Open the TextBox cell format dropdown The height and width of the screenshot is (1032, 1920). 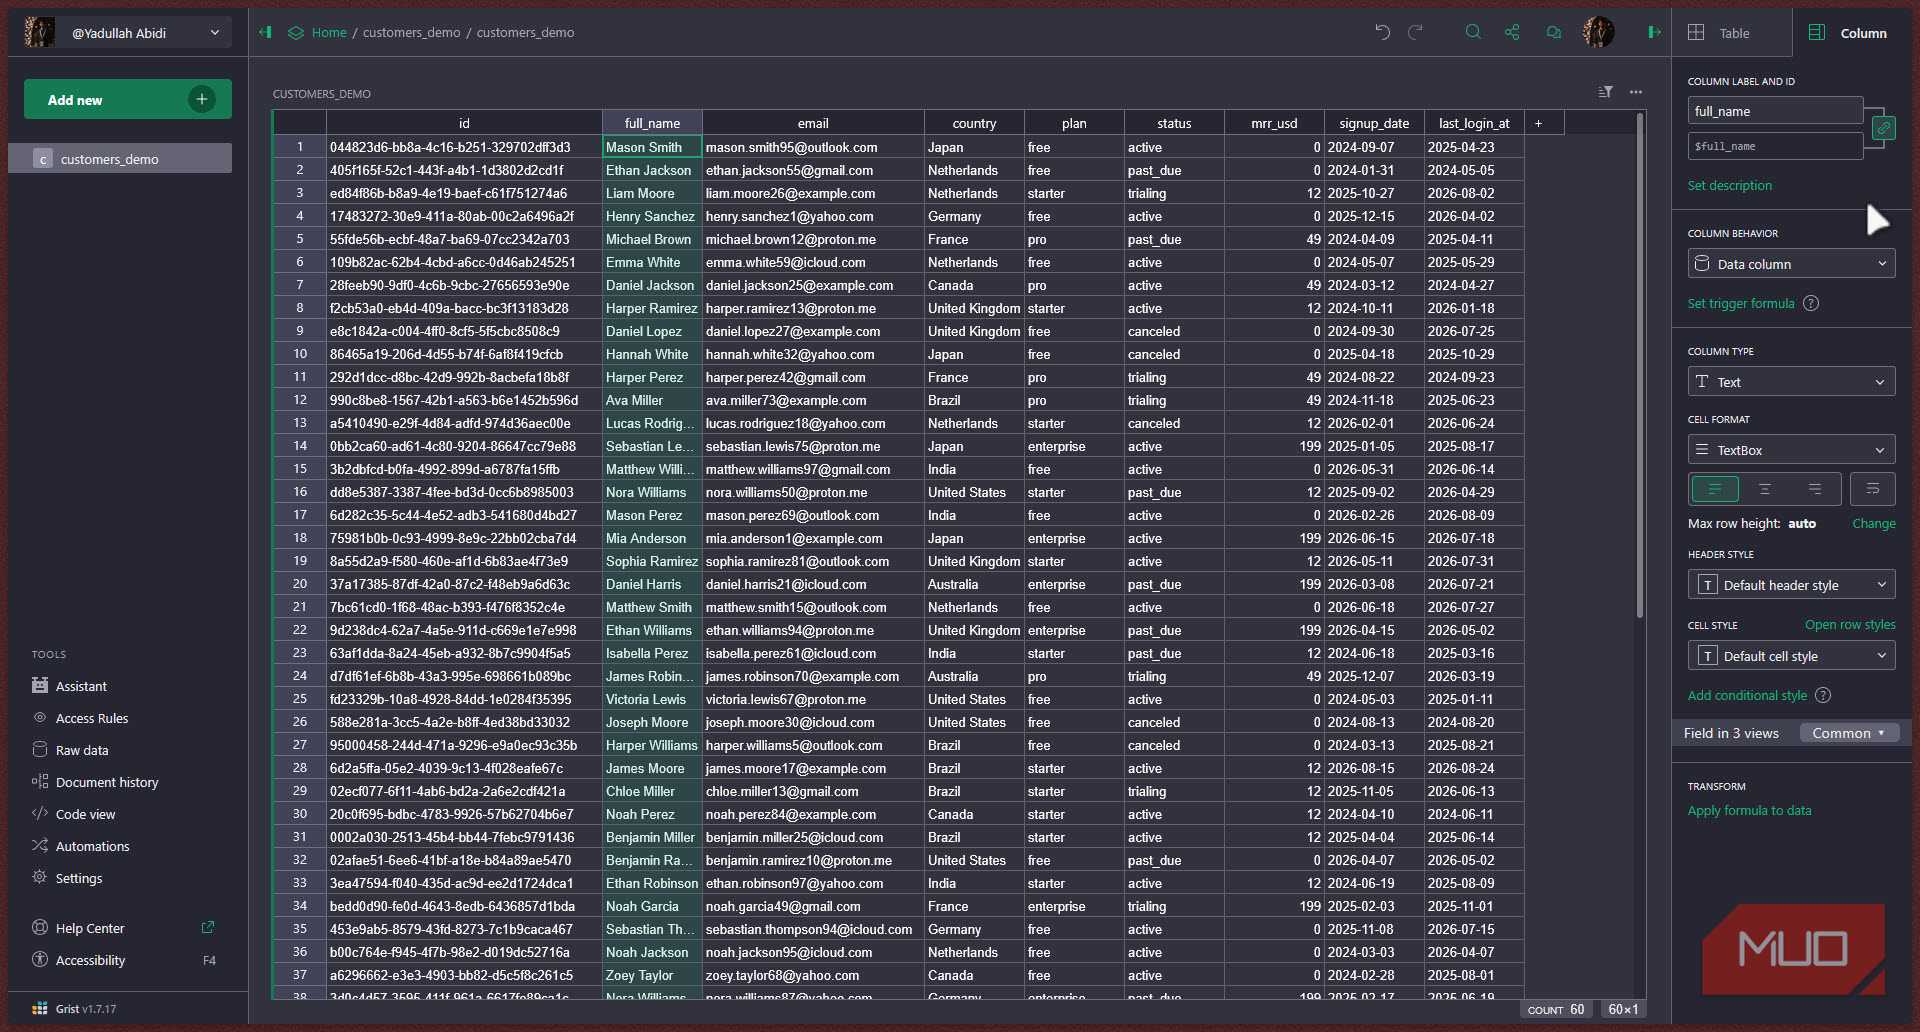point(1791,450)
